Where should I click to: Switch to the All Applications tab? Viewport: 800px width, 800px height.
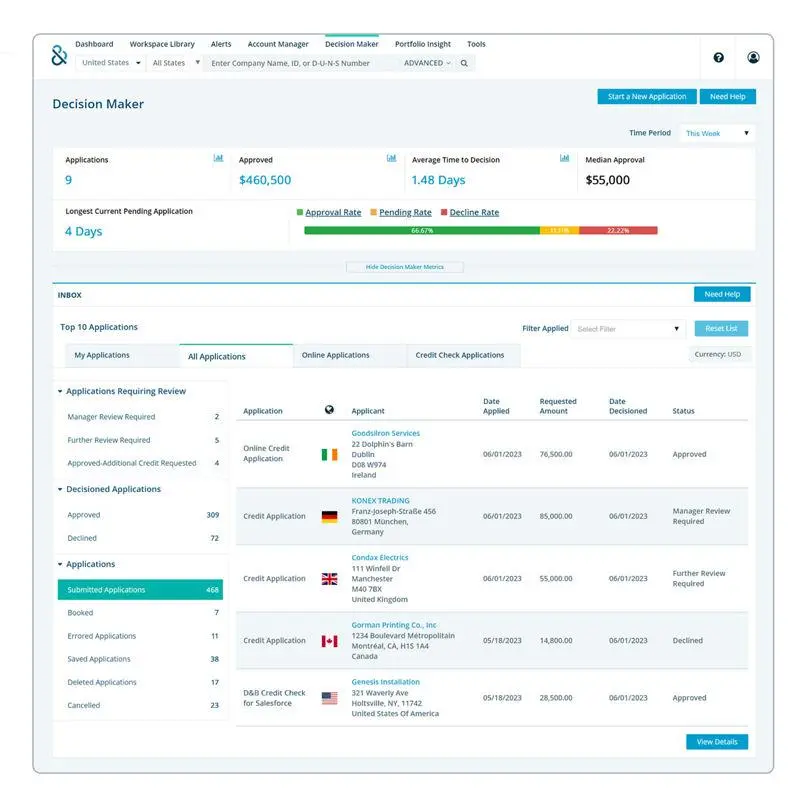(236, 356)
